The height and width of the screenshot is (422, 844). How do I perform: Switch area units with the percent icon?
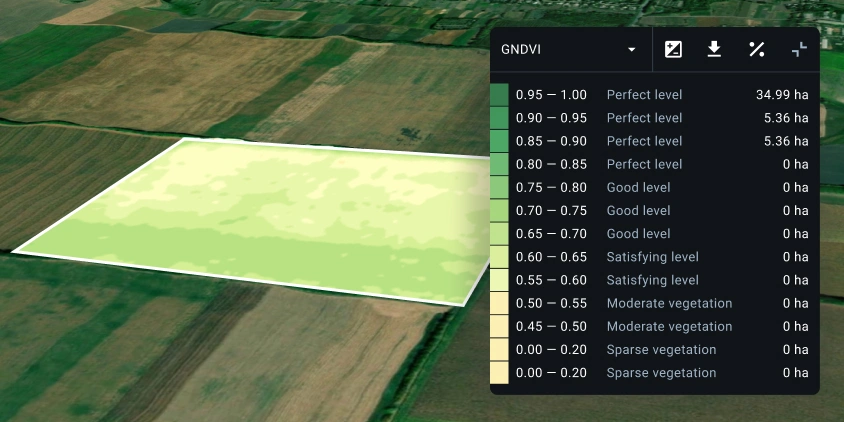[x=756, y=50]
